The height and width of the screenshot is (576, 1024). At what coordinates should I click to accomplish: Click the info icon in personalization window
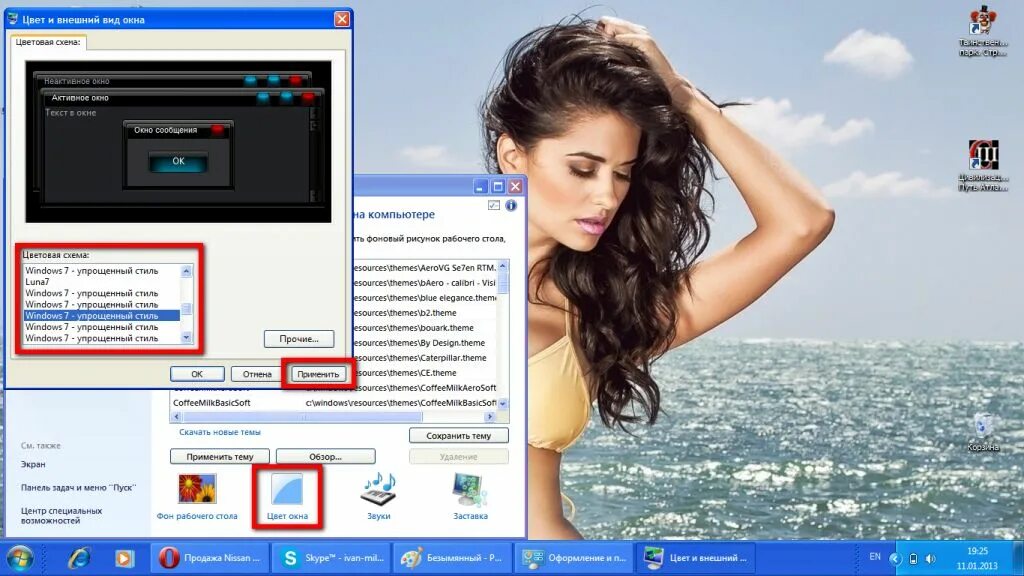[x=511, y=206]
